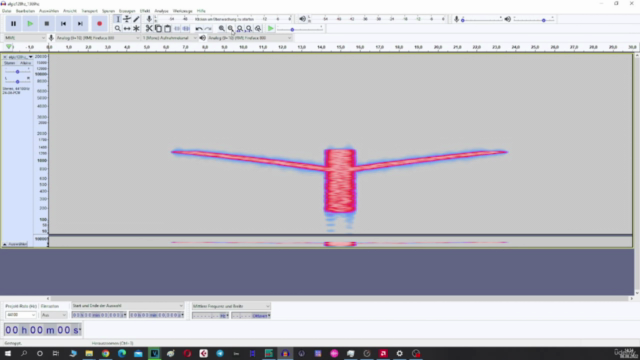The image size is (640, 360).
Task: Open the audio host MME dropdown
Action: pyautogui.click(x=24, y=38)
